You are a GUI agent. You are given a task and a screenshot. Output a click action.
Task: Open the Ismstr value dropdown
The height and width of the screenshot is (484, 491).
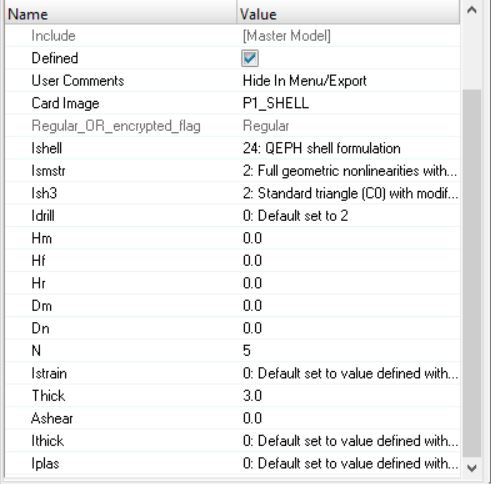[349, 171]
